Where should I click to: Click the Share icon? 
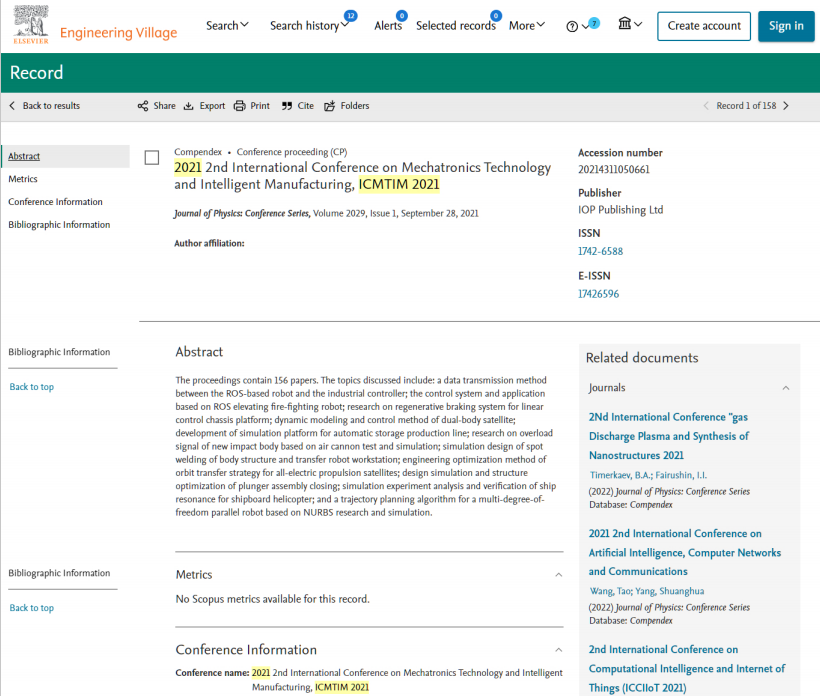coord(143,106)
